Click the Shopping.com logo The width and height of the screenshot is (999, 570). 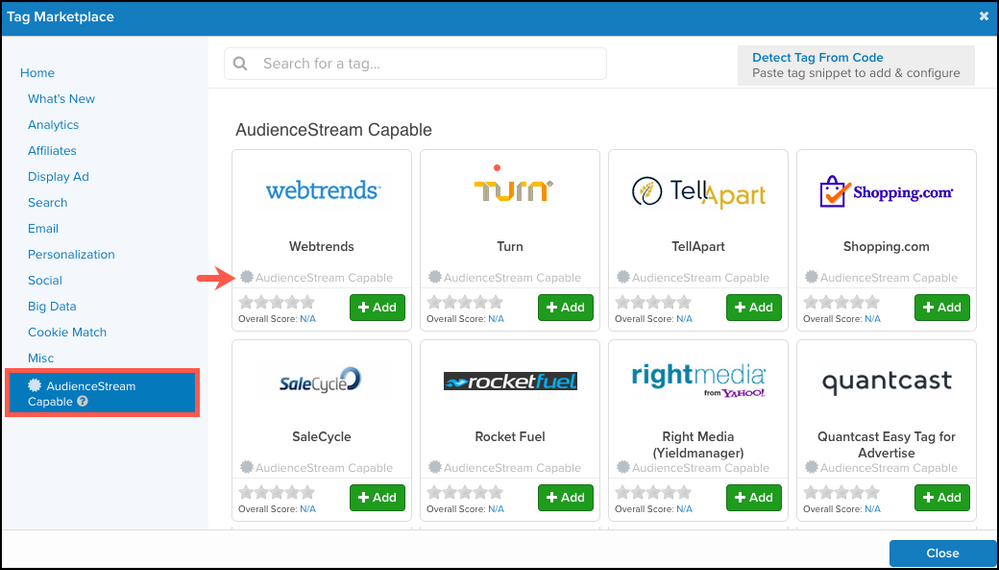coord(886,192)
